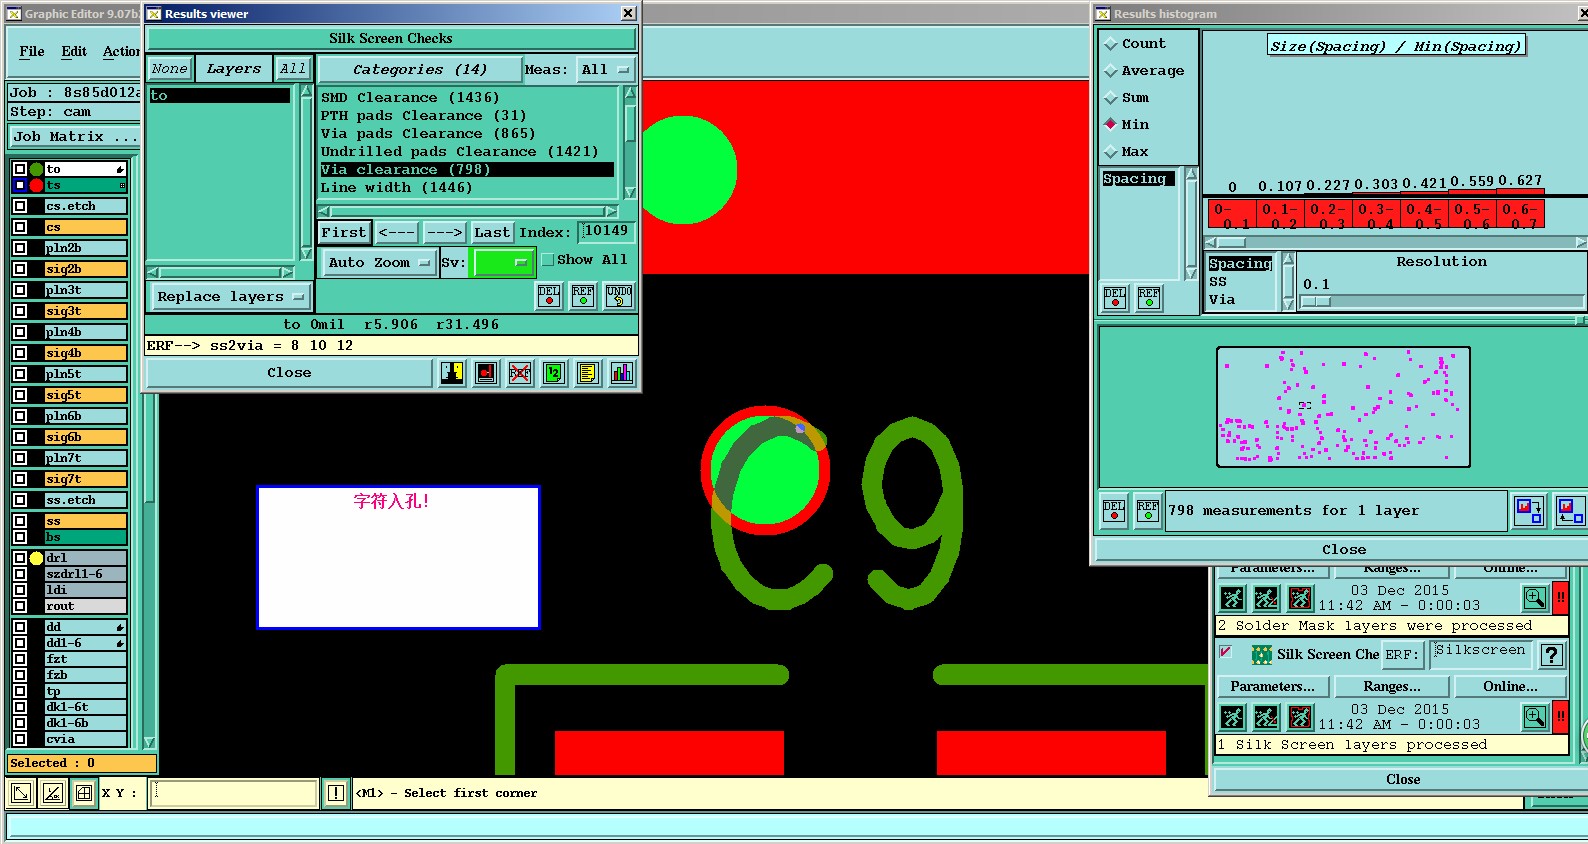Click magnifier results icon in Silk Screen row
Image resolution: width=1588 pixels, height=844 pixels.
(x=1535, y=717)
